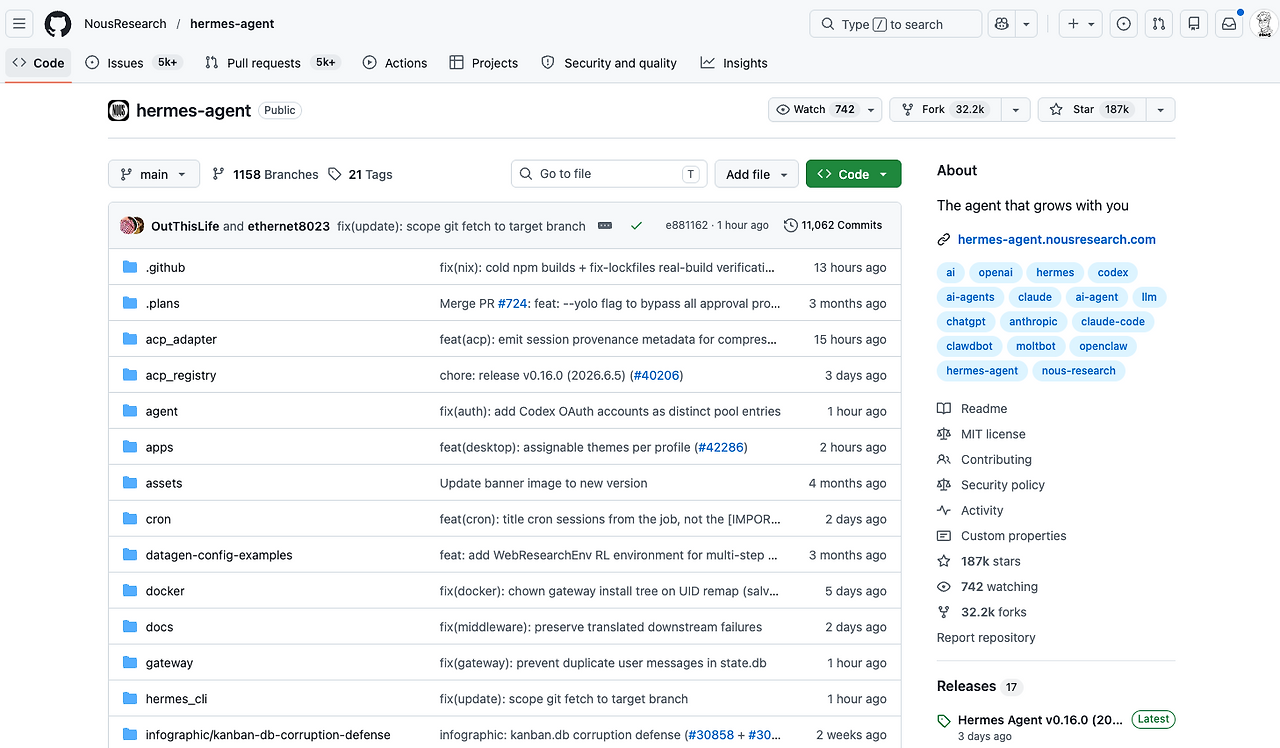Switch to the Security and quality tab
The height and width of the screenshot is (748, 1280).
[x=609, y=63]
